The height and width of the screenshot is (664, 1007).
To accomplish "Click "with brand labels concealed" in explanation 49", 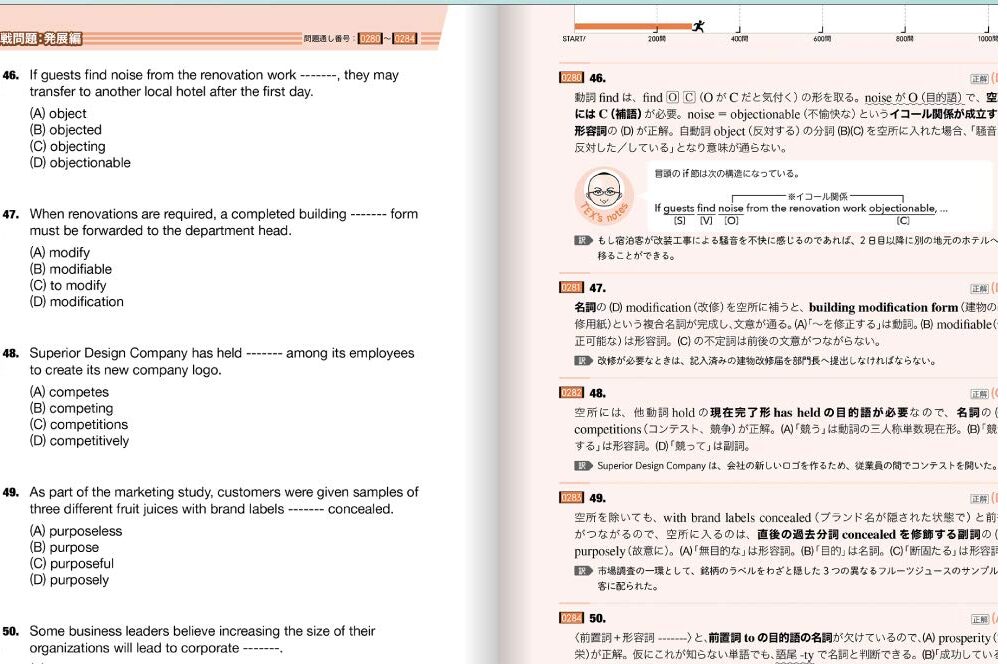I will tap(737, 518).
